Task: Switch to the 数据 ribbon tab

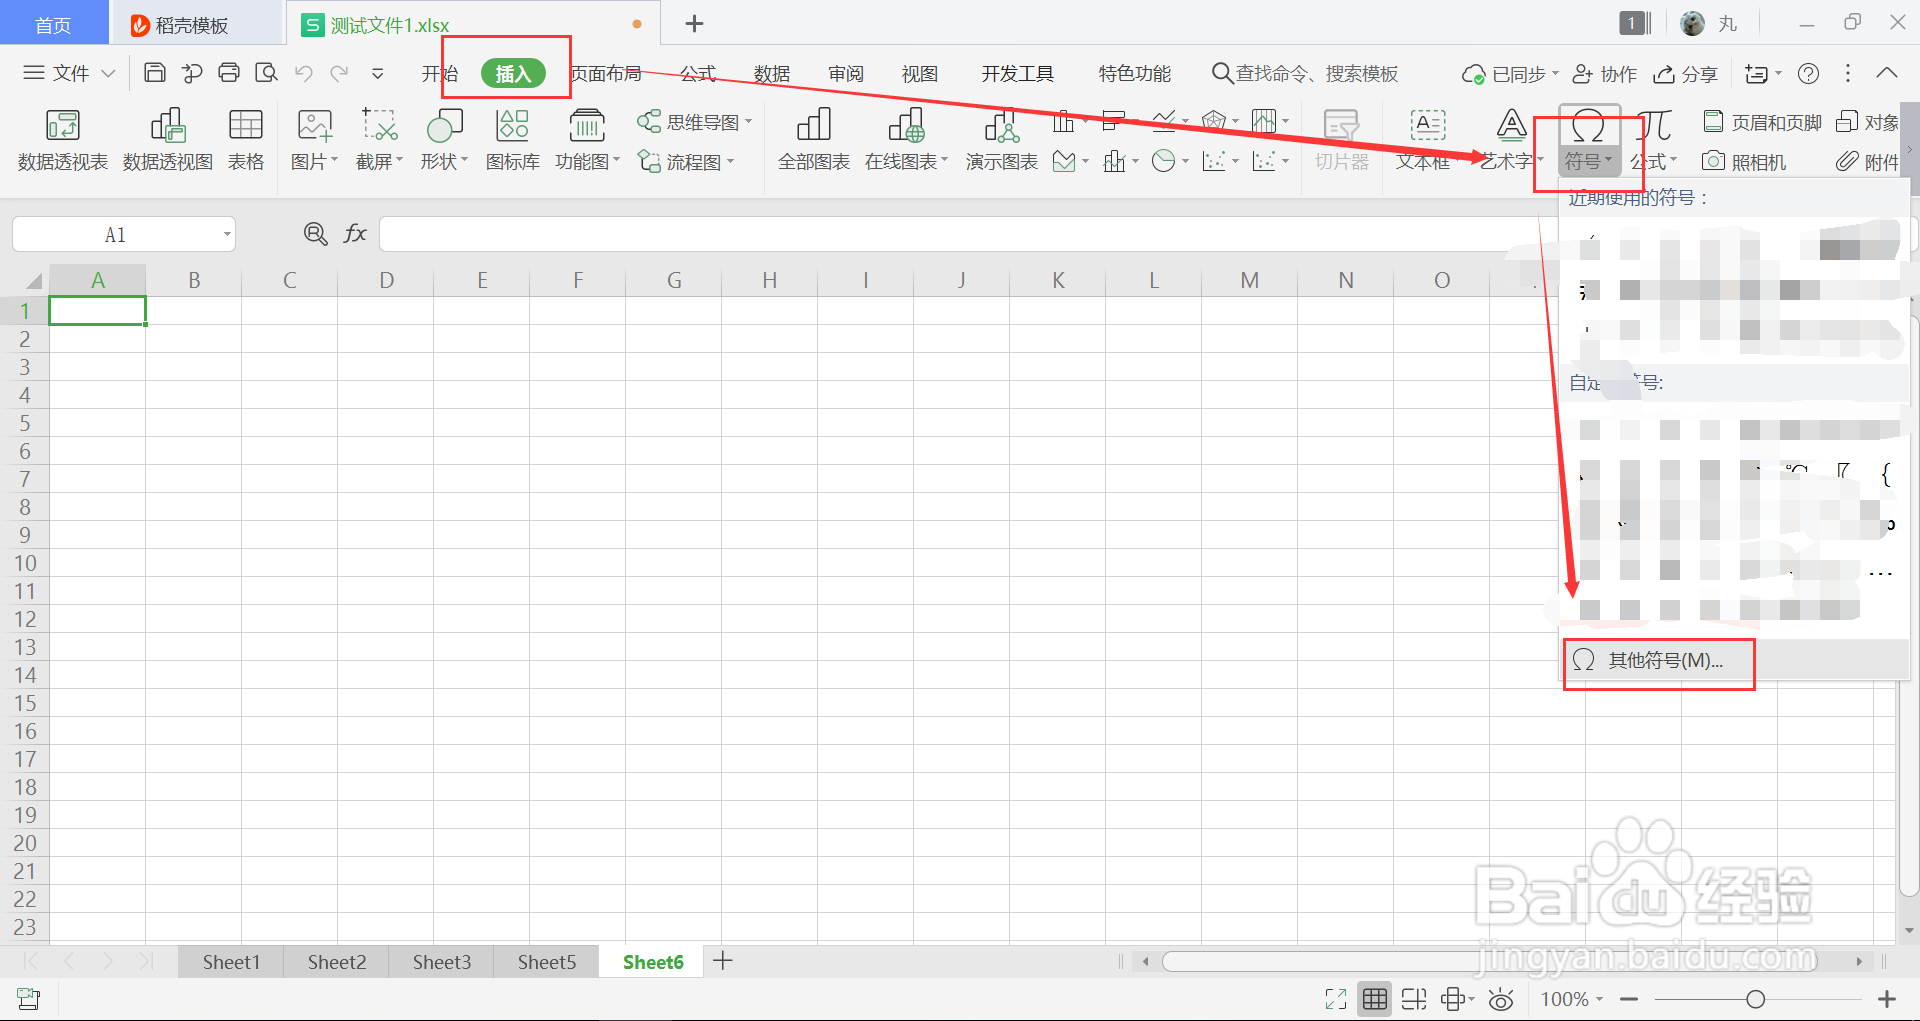Action: click(x=770, y=73)
